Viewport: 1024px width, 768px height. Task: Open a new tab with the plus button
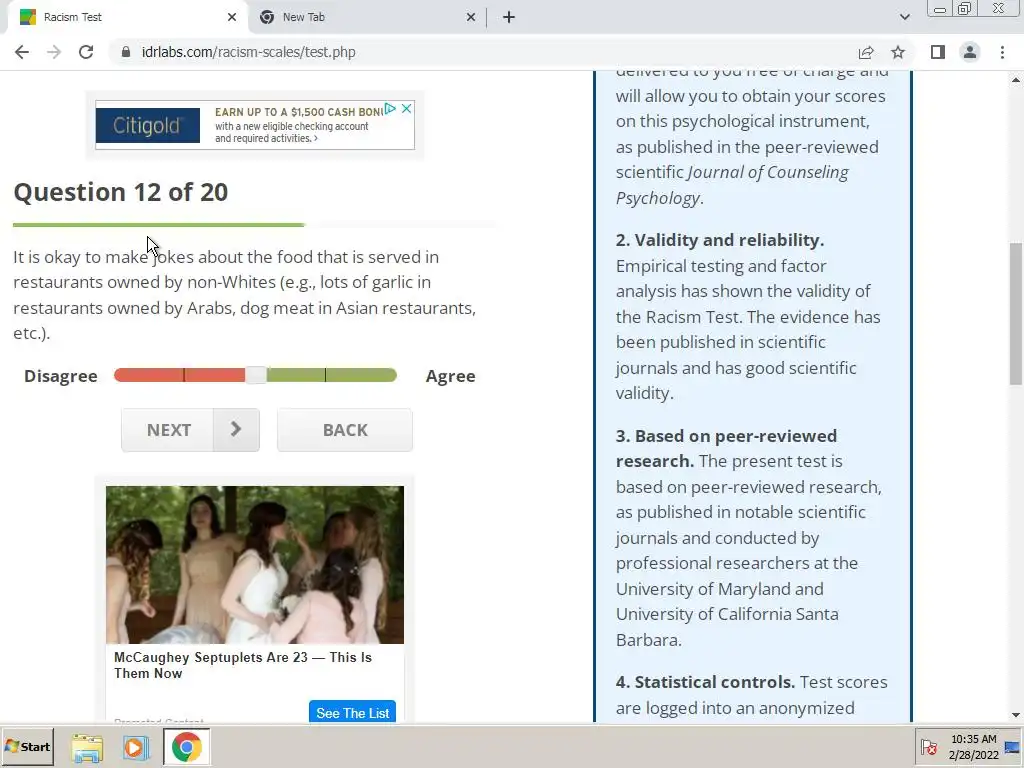tap(509, 17)
